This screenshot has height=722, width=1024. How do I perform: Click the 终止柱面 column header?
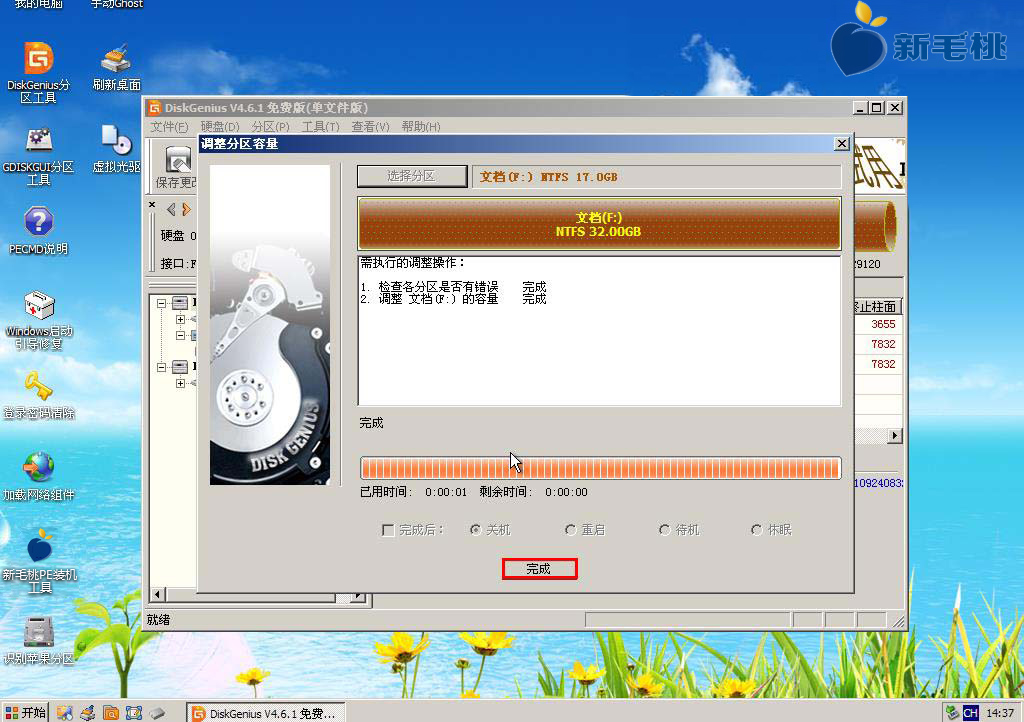878,306
